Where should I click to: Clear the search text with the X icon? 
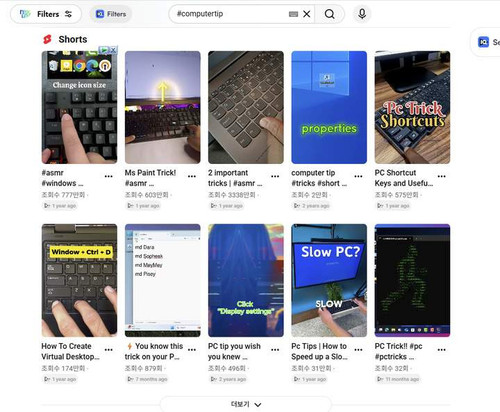pos(307,14)
